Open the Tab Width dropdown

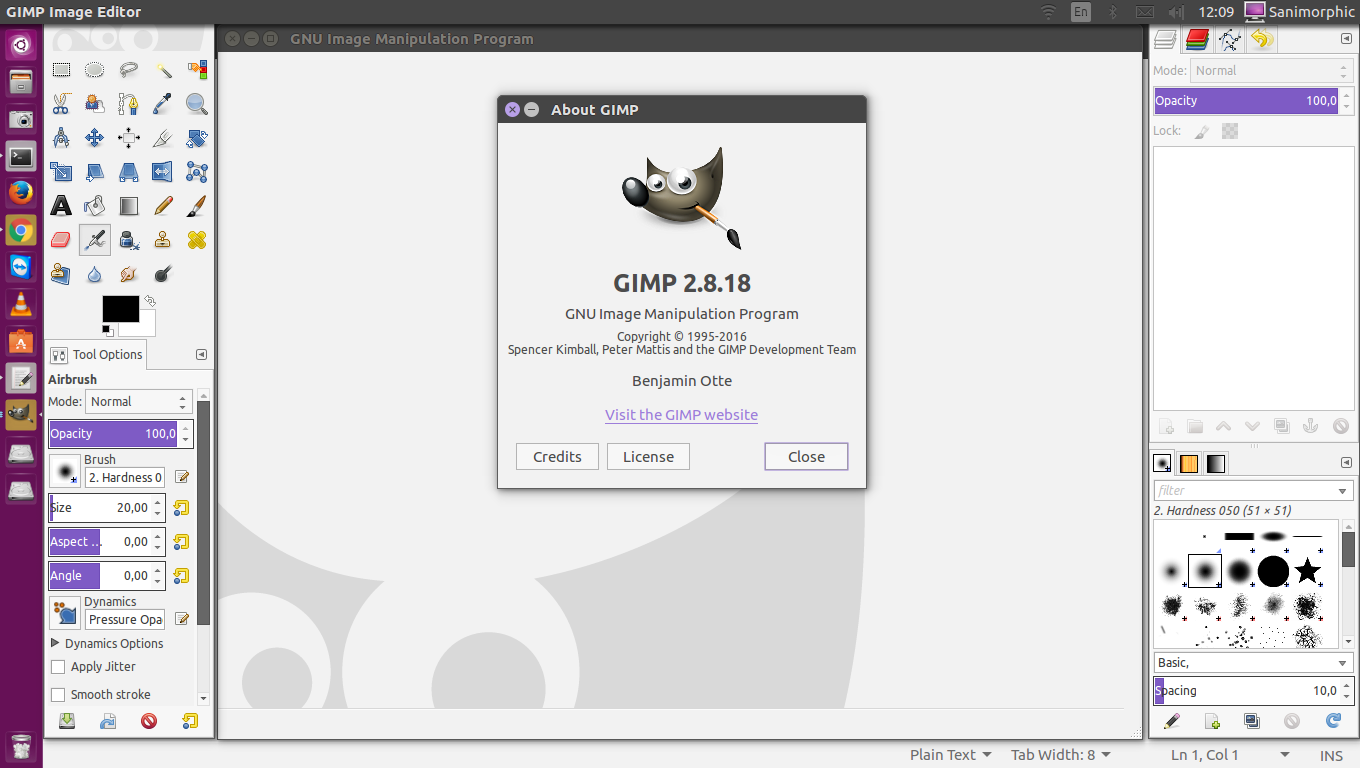pyautogui.click(x=1061, y=755)
